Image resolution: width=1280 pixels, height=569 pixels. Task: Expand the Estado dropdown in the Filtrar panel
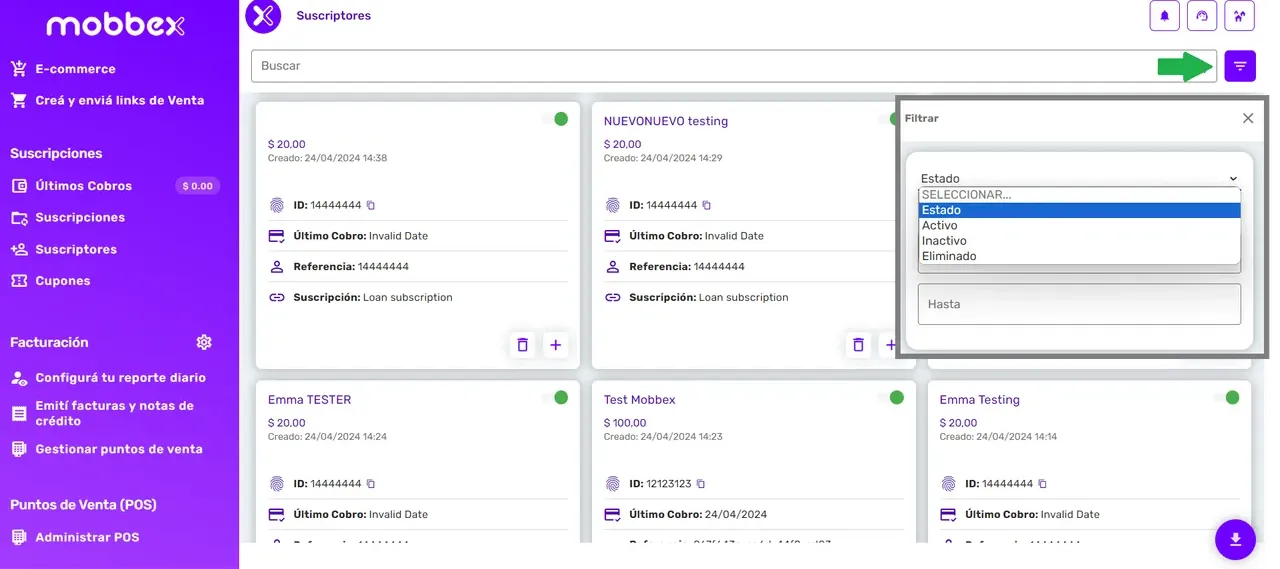point(1079,178)
